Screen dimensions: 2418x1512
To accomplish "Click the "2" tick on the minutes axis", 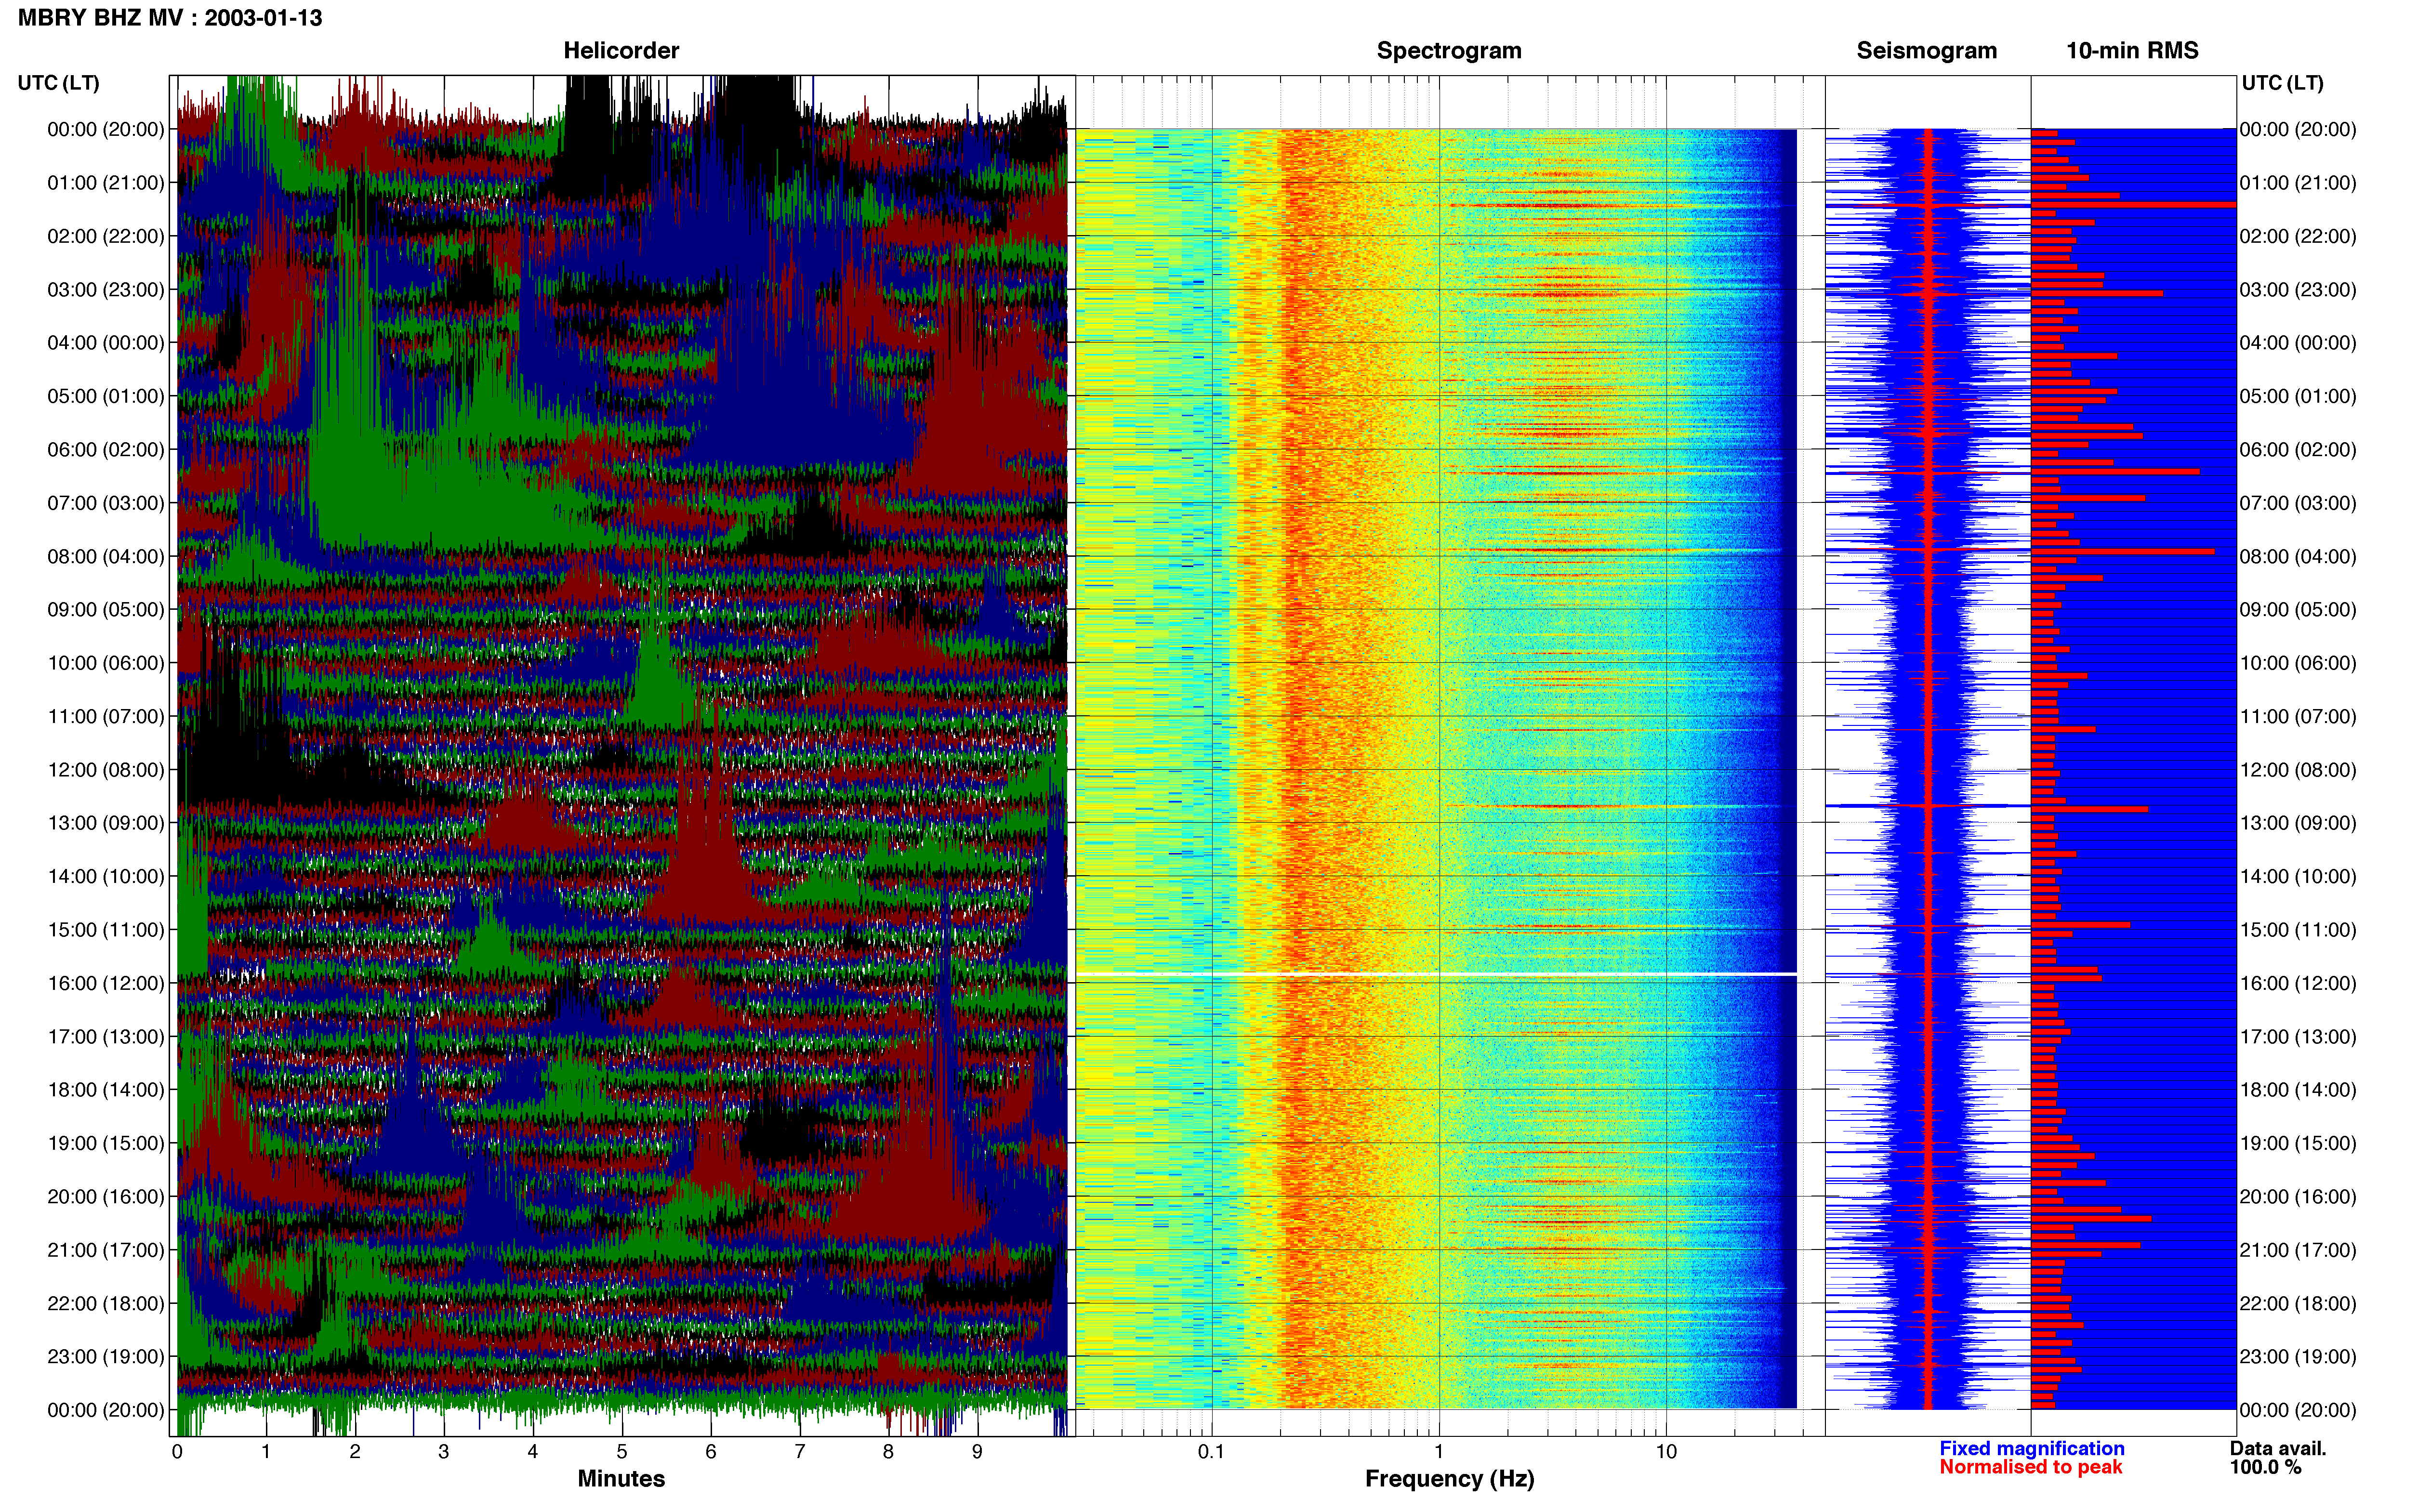I will click(x=355, y=1452).
